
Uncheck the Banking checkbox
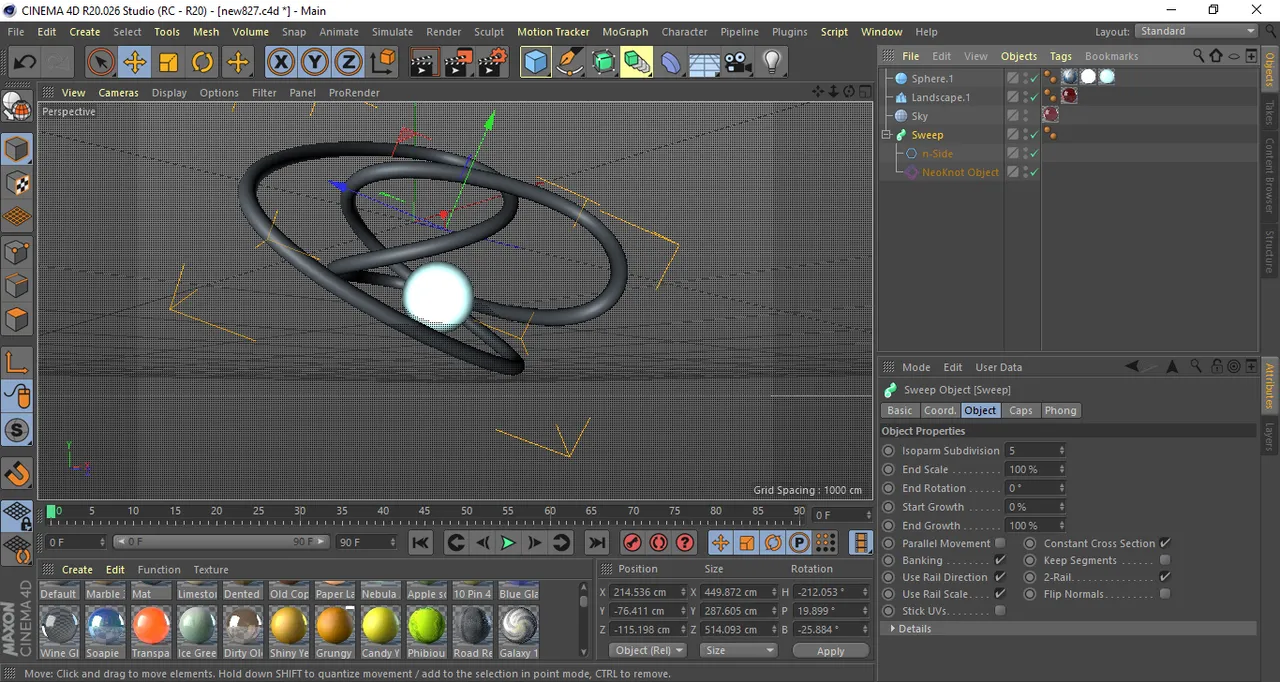pyautogui.click(x=1000, y=561)
